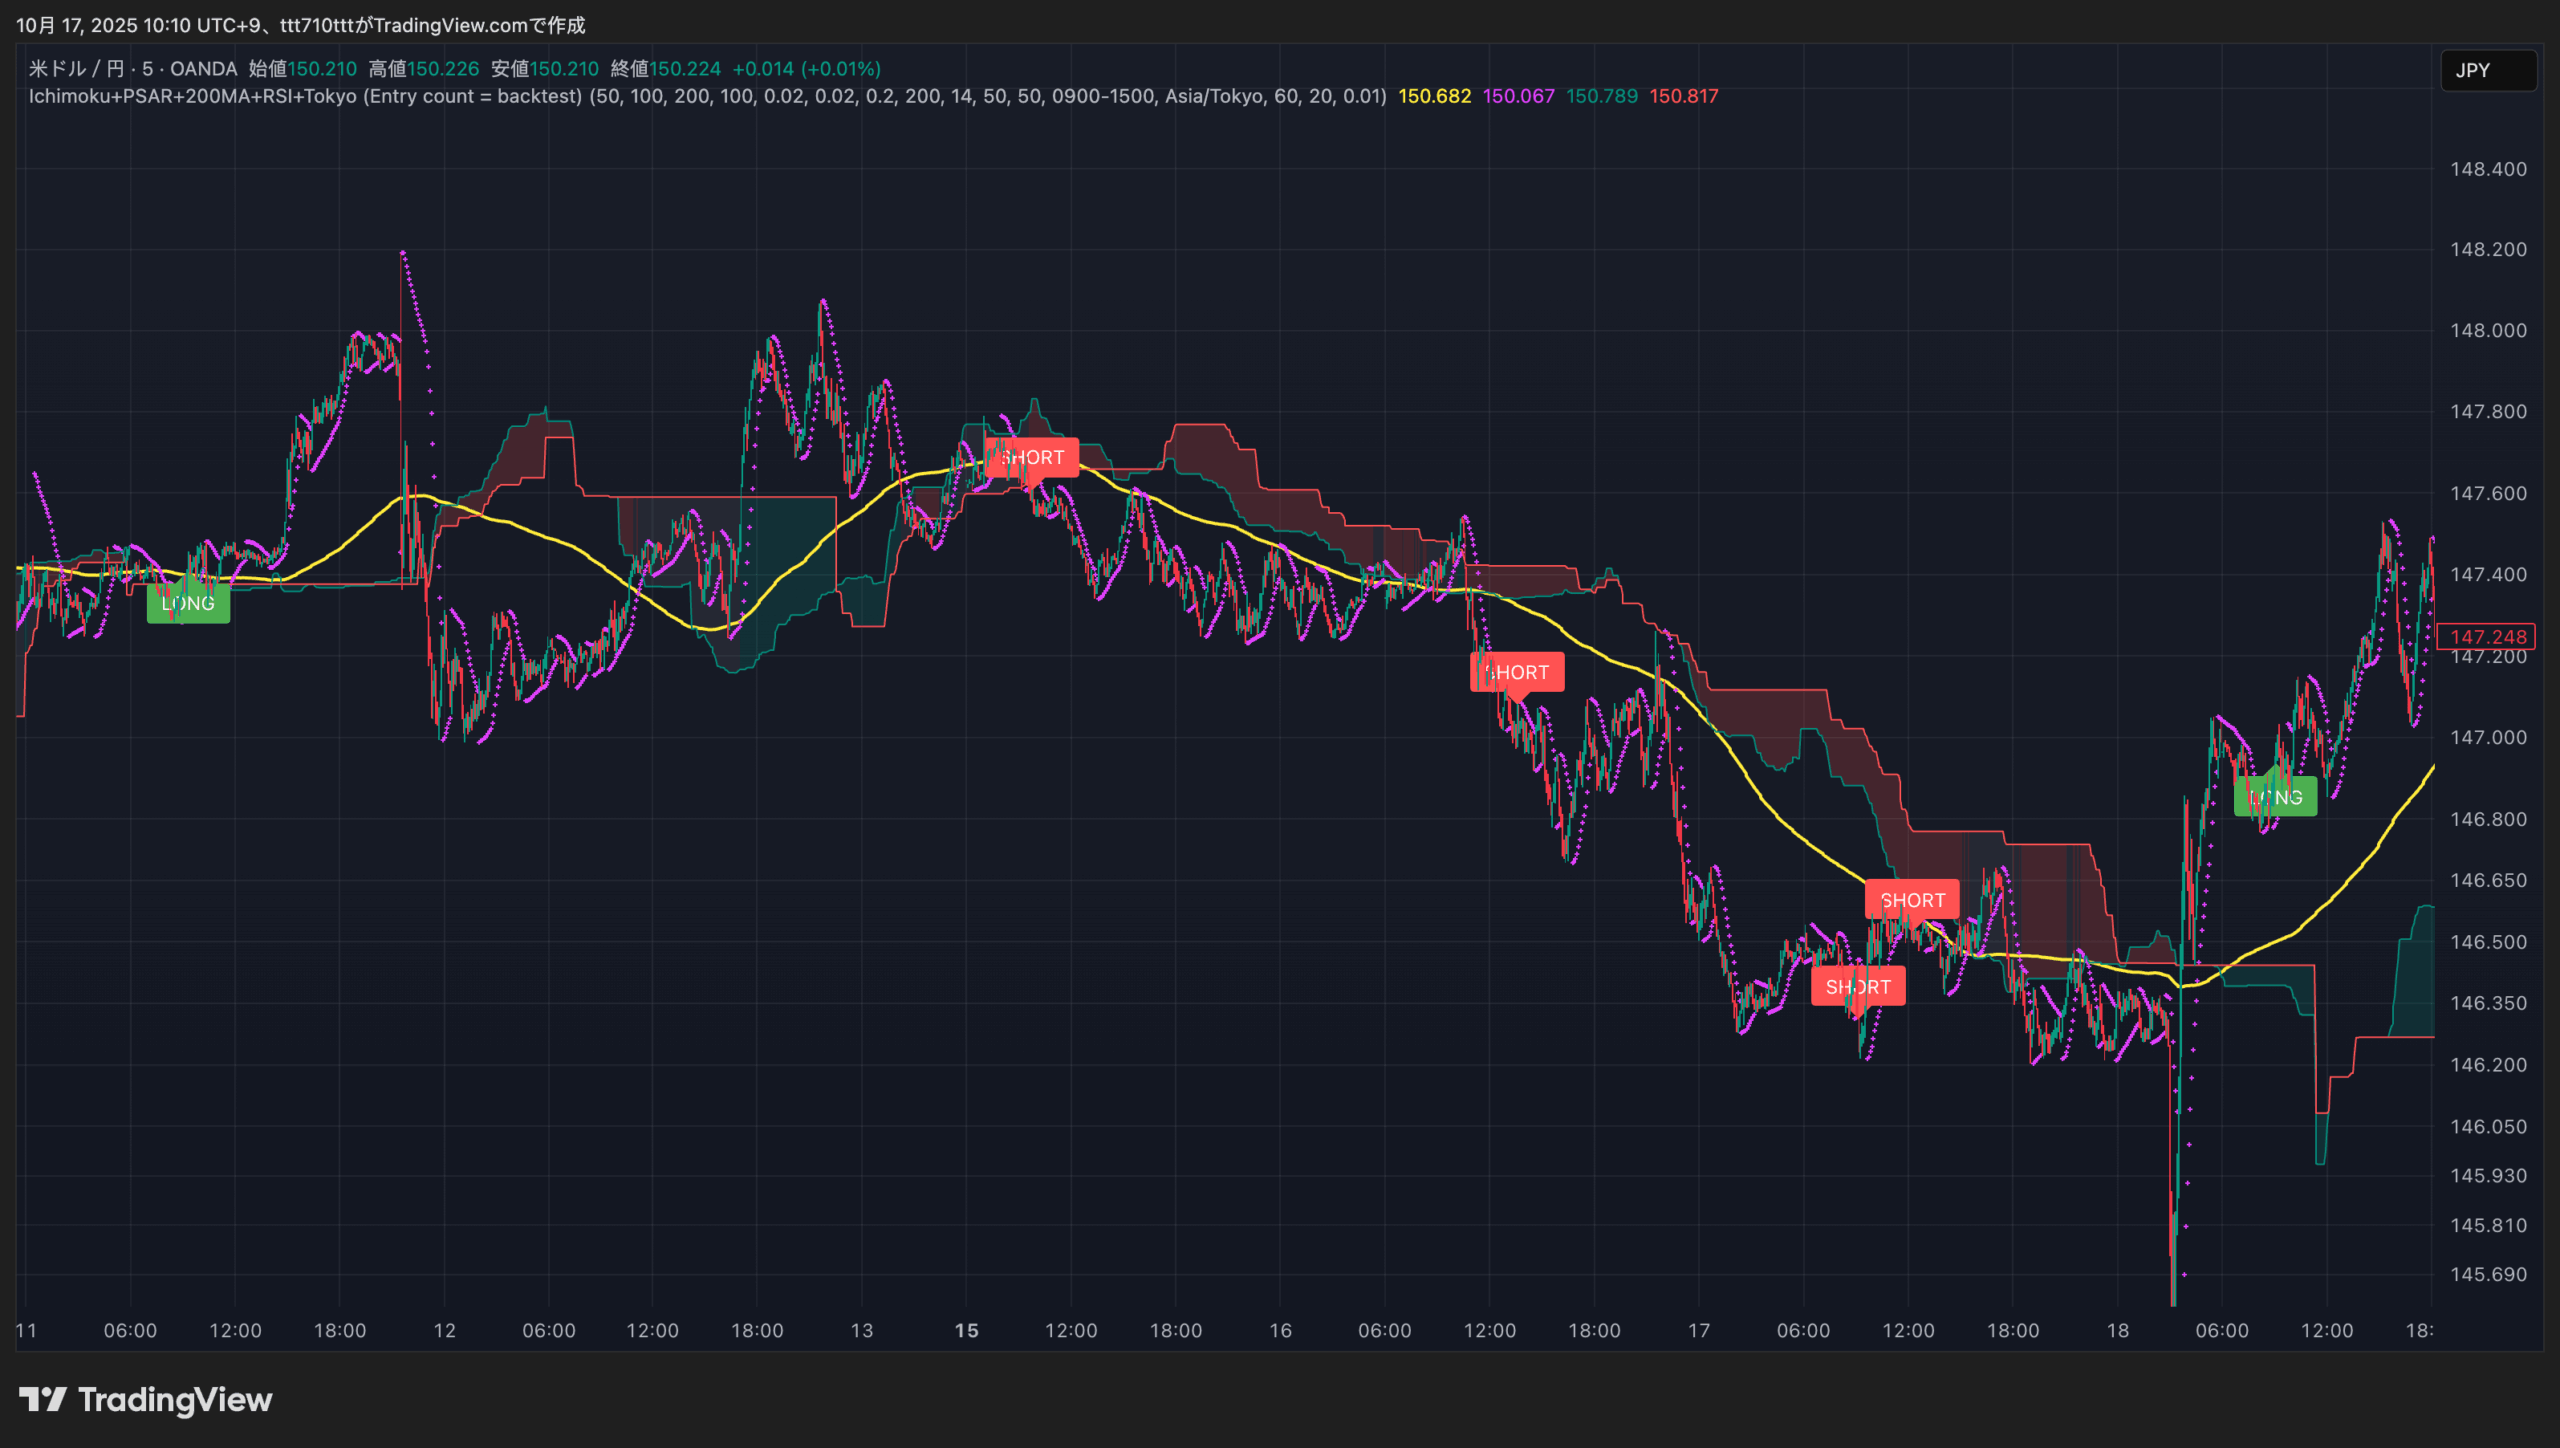Click the red 147.248 current price label
Viewport: 2560px width, 1448px height.
2486,637
